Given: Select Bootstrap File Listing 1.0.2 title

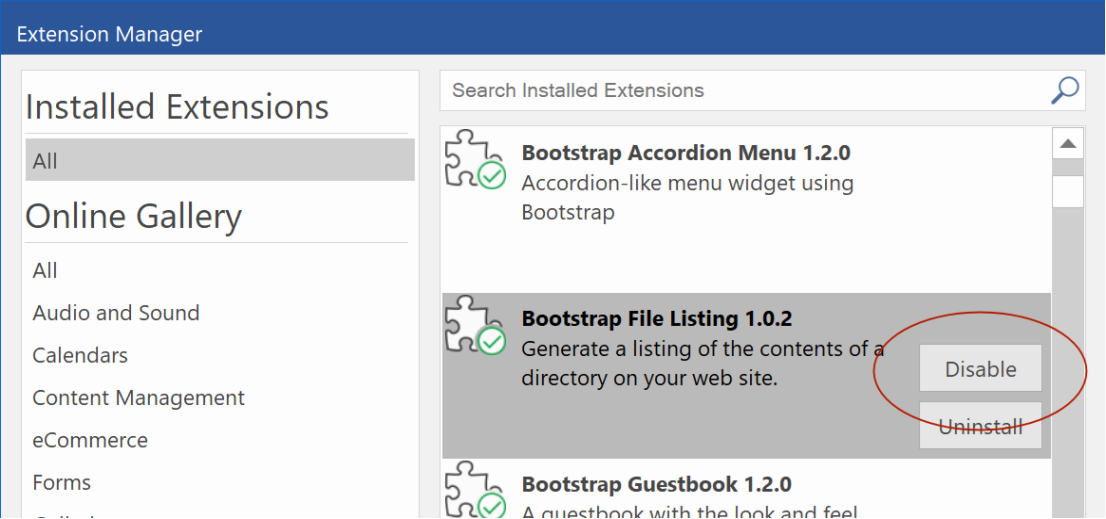Looking at the screenshot, I should pos(657,319).
